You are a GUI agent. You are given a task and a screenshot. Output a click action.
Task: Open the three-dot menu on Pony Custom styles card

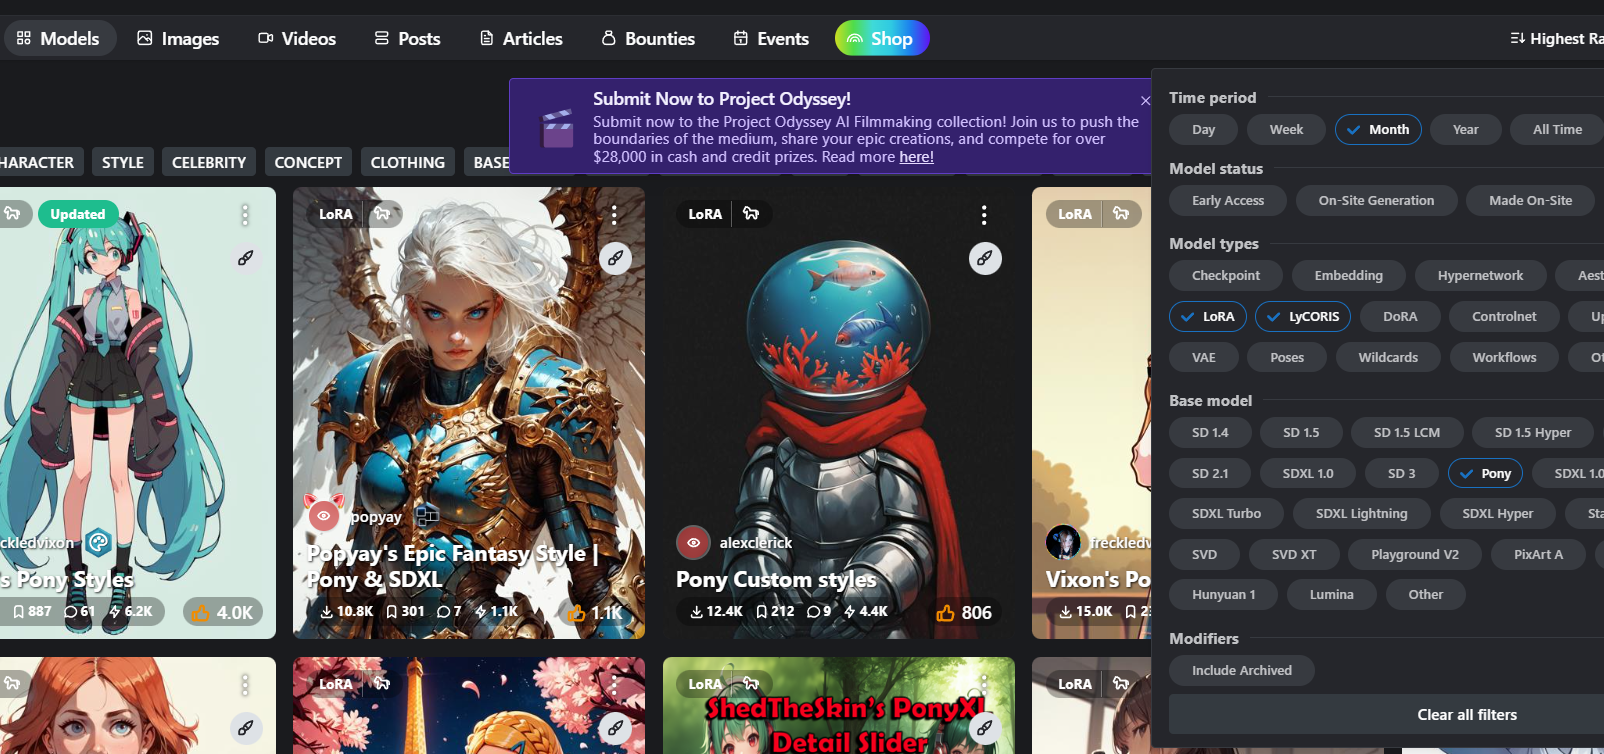[984, 215]
